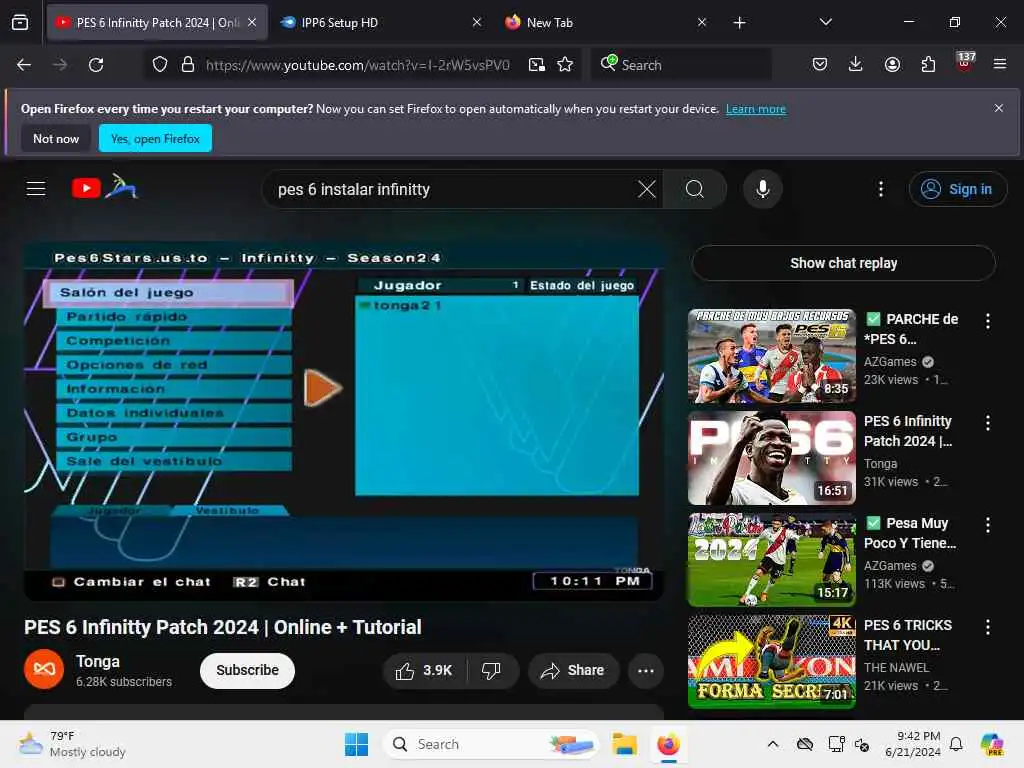Show chat replay
The height and width of the screenshot is (768, 1024).
click(x=844, y=263)
